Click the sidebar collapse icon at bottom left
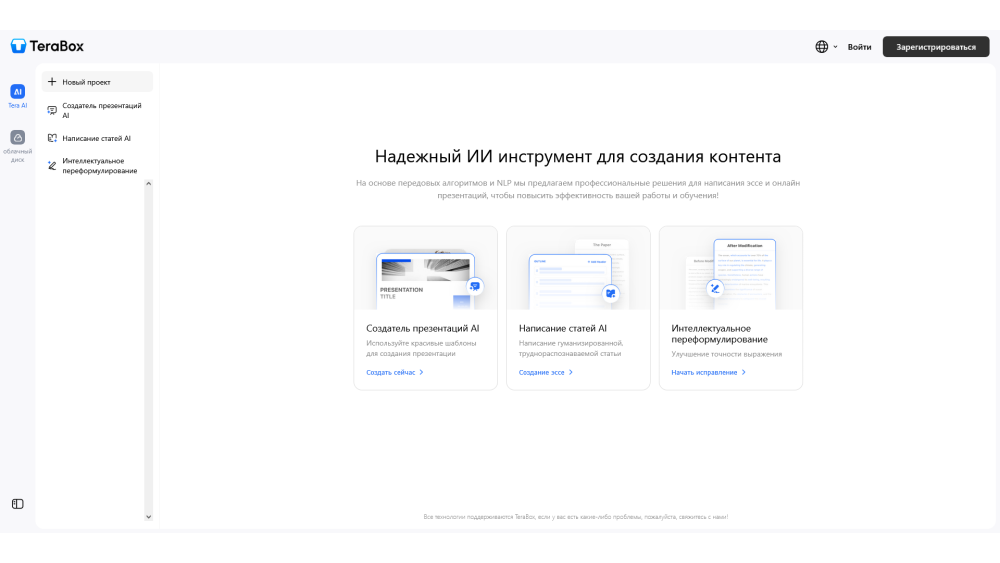This screenshot has height=563, width=1000. click(x=17, y=504)
